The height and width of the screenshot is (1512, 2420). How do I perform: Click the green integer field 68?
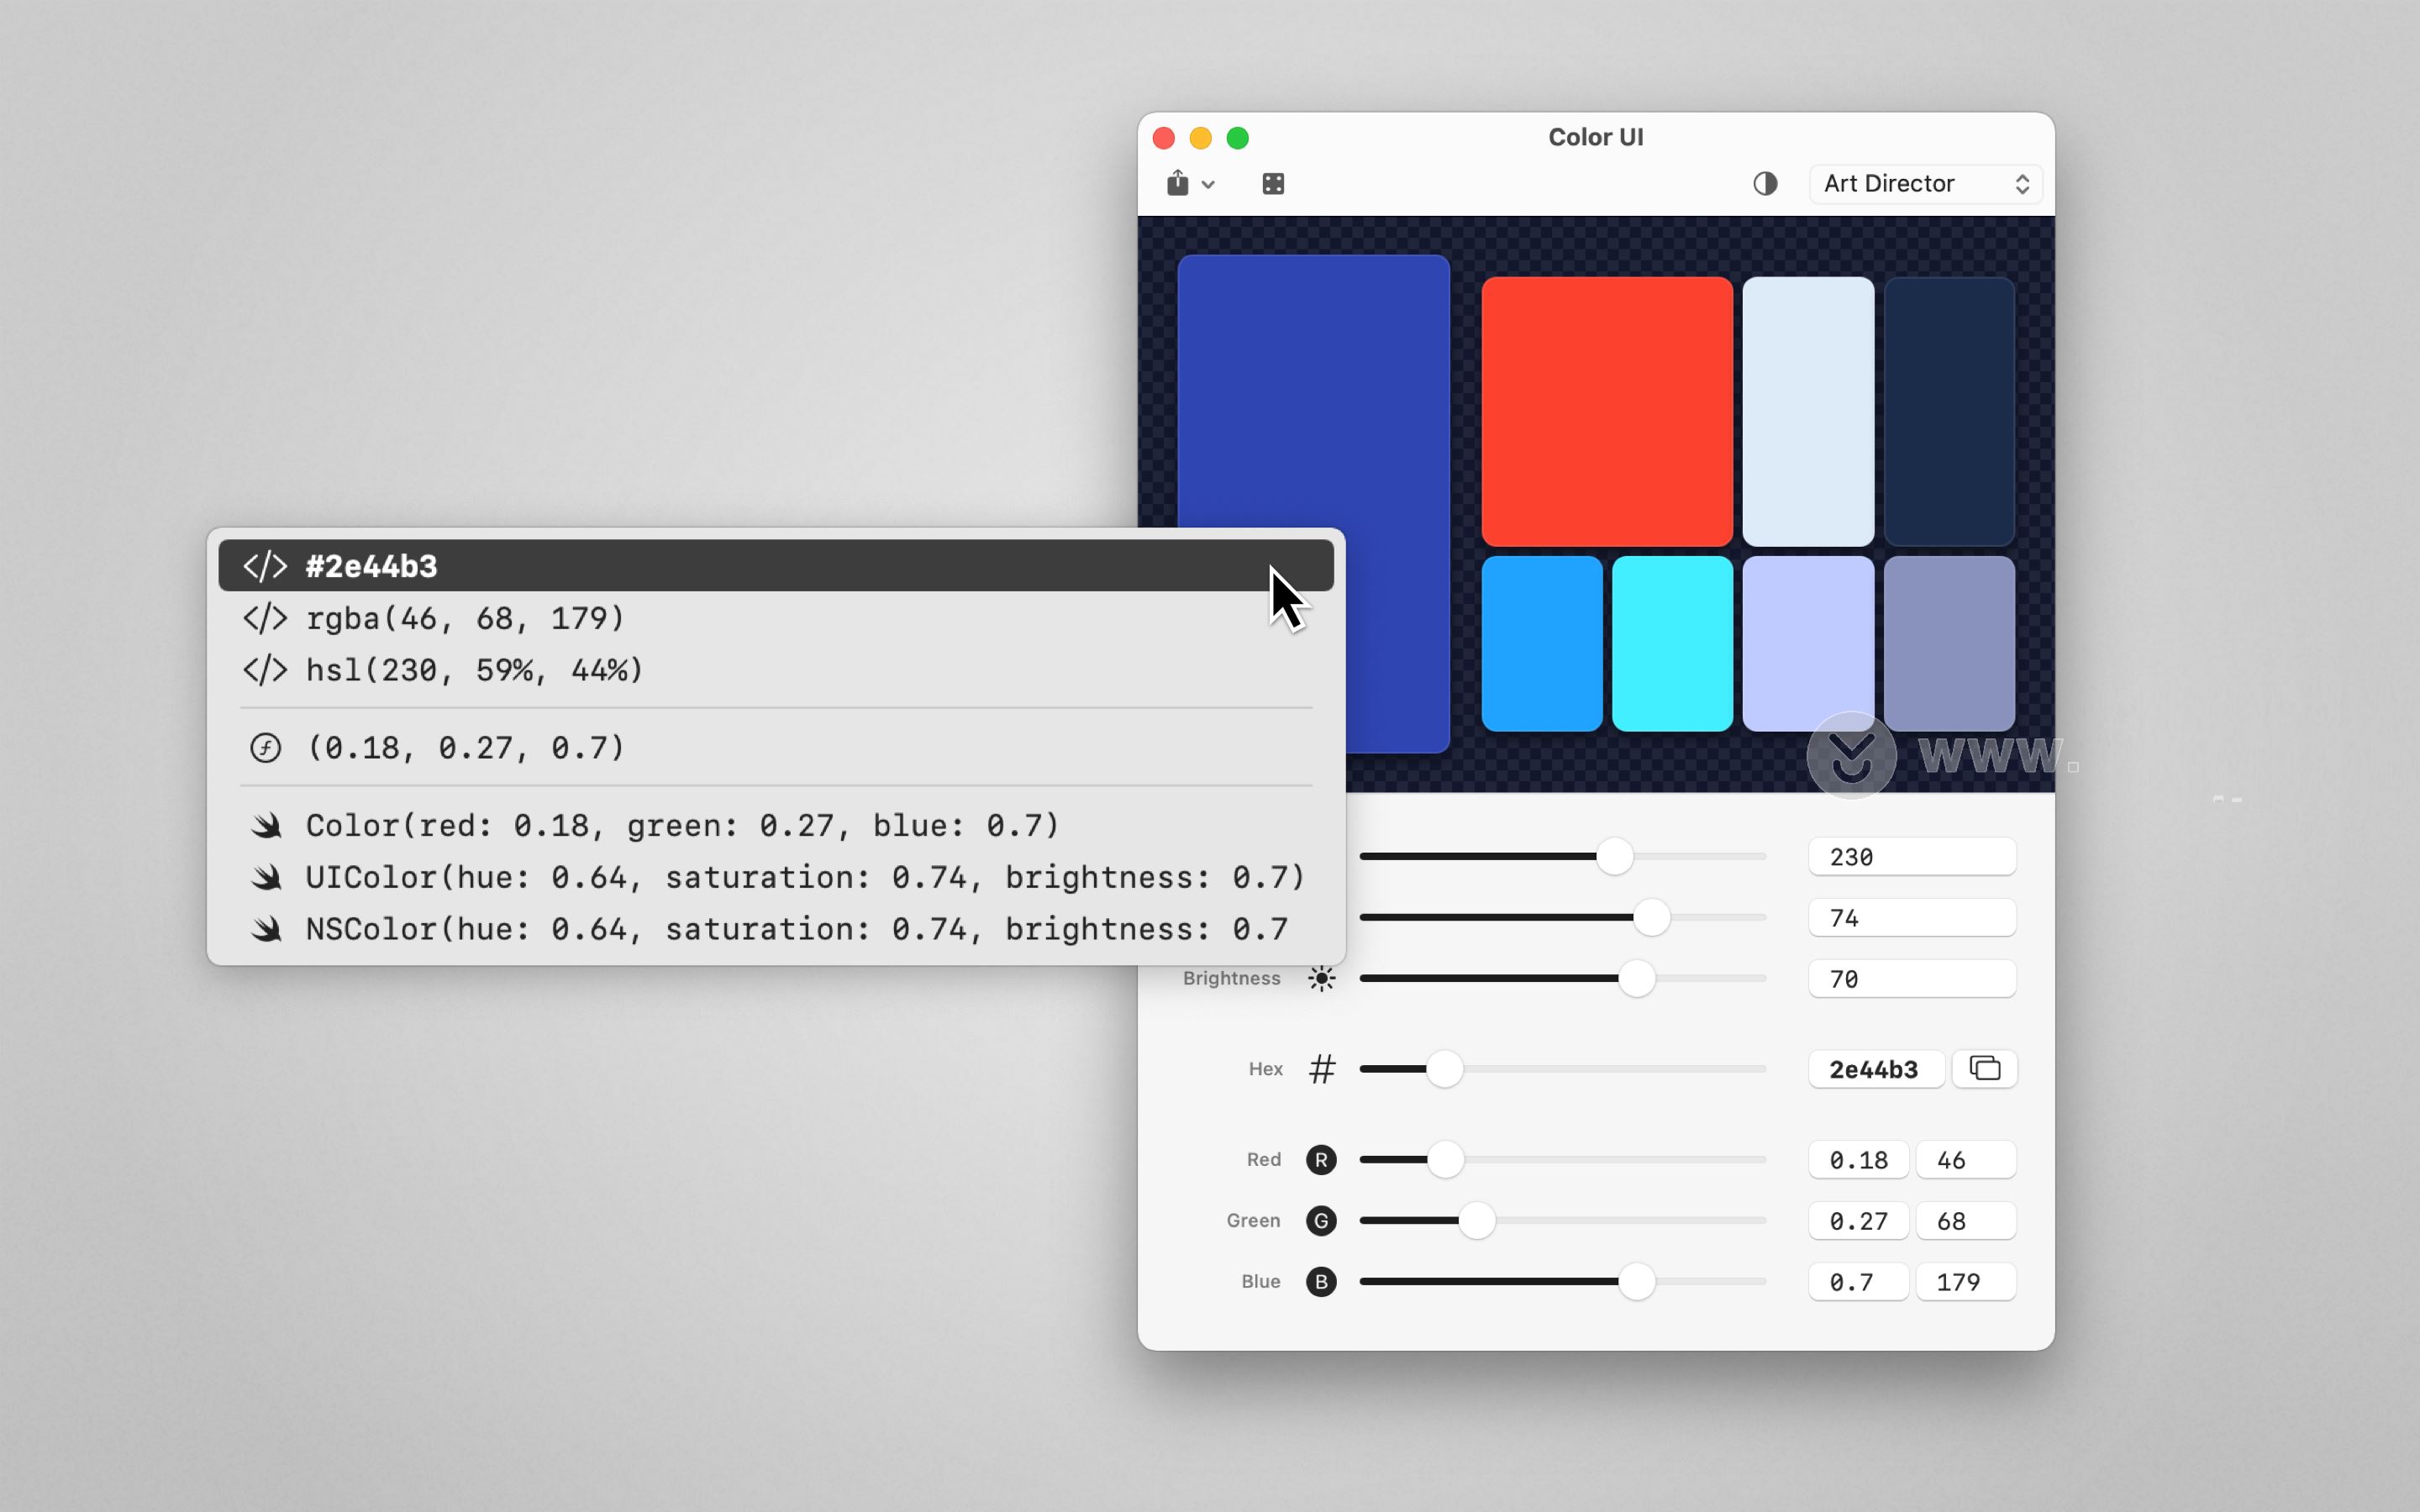(1966, 1221)
